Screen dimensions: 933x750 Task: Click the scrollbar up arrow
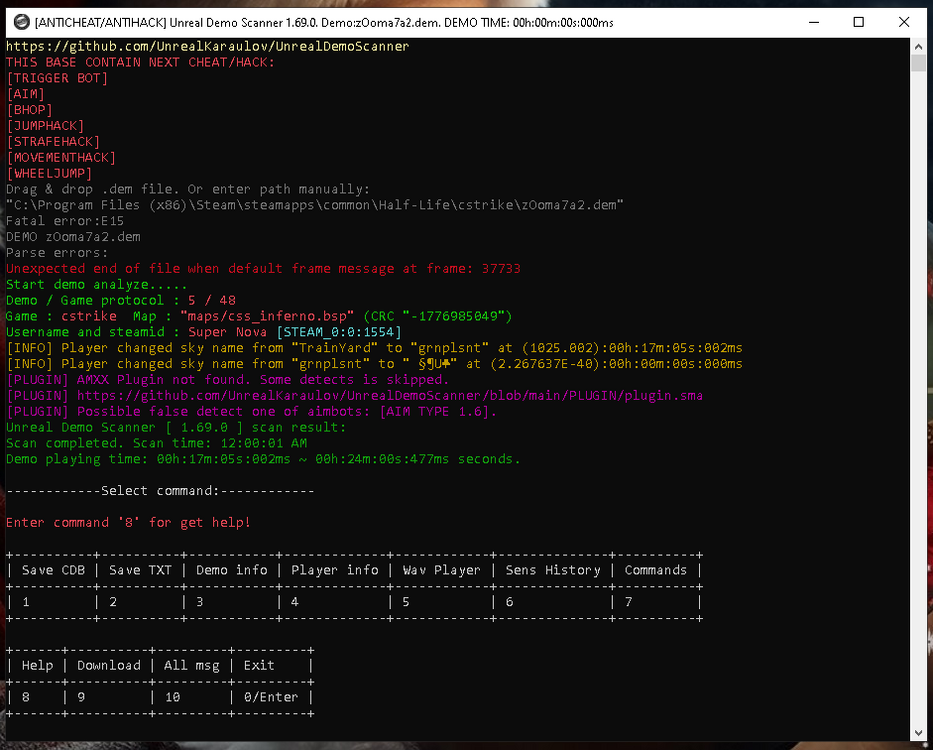[919, 46]
